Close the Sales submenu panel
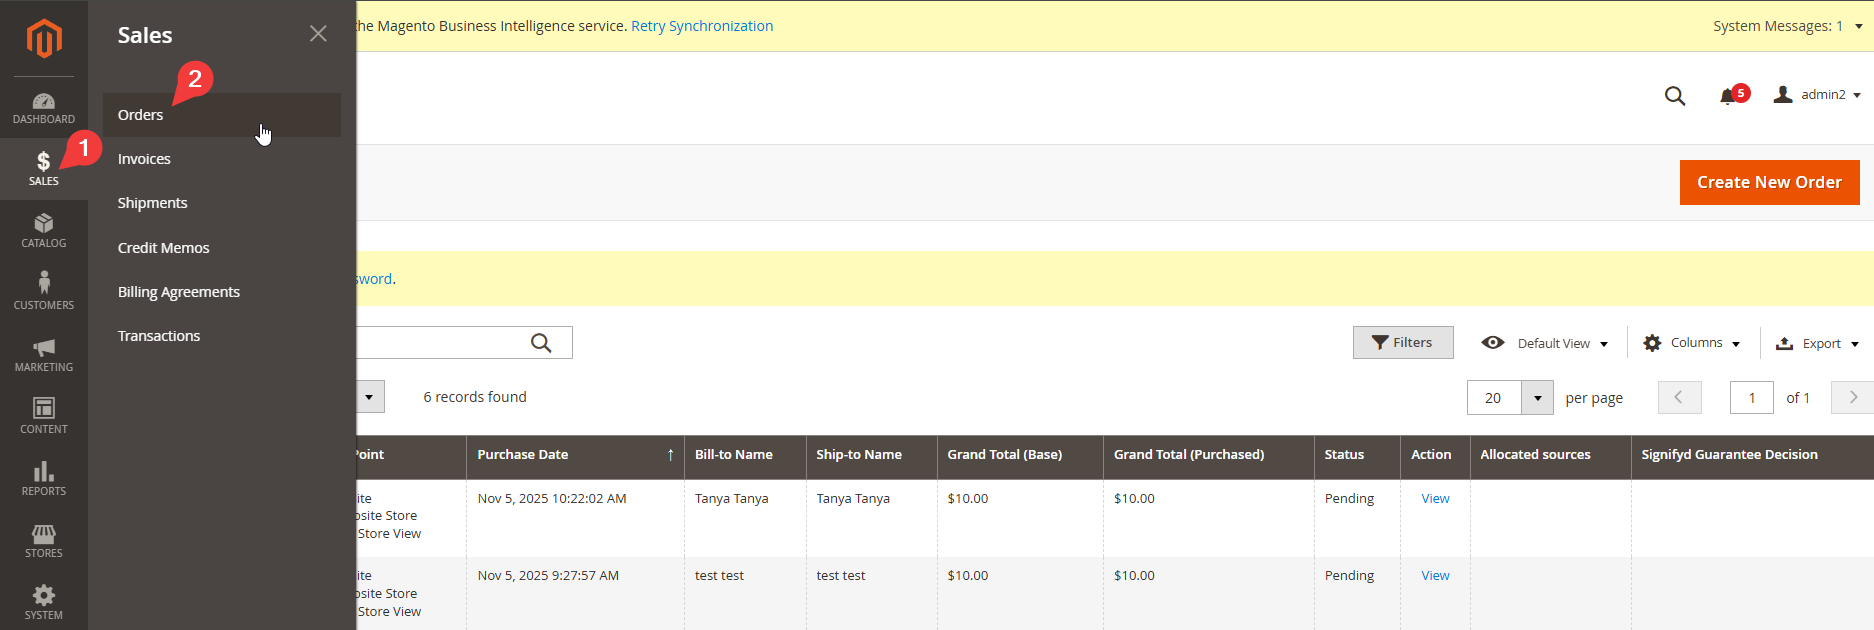 (318, 34)
